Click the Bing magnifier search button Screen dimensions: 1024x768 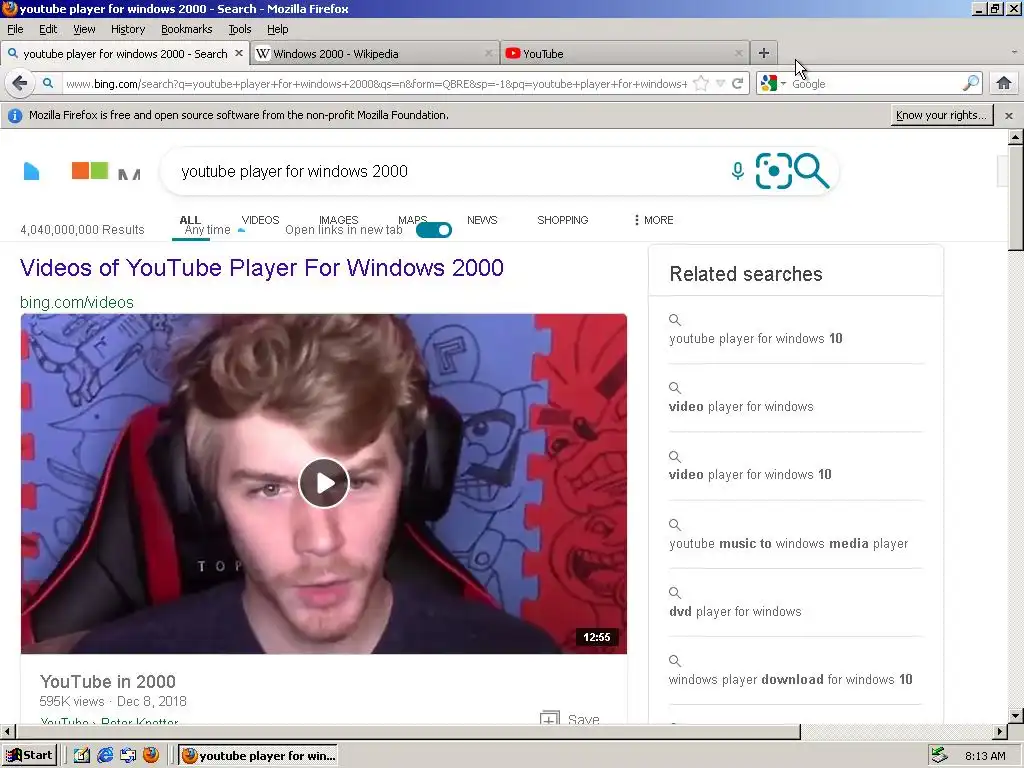[812, 171]
